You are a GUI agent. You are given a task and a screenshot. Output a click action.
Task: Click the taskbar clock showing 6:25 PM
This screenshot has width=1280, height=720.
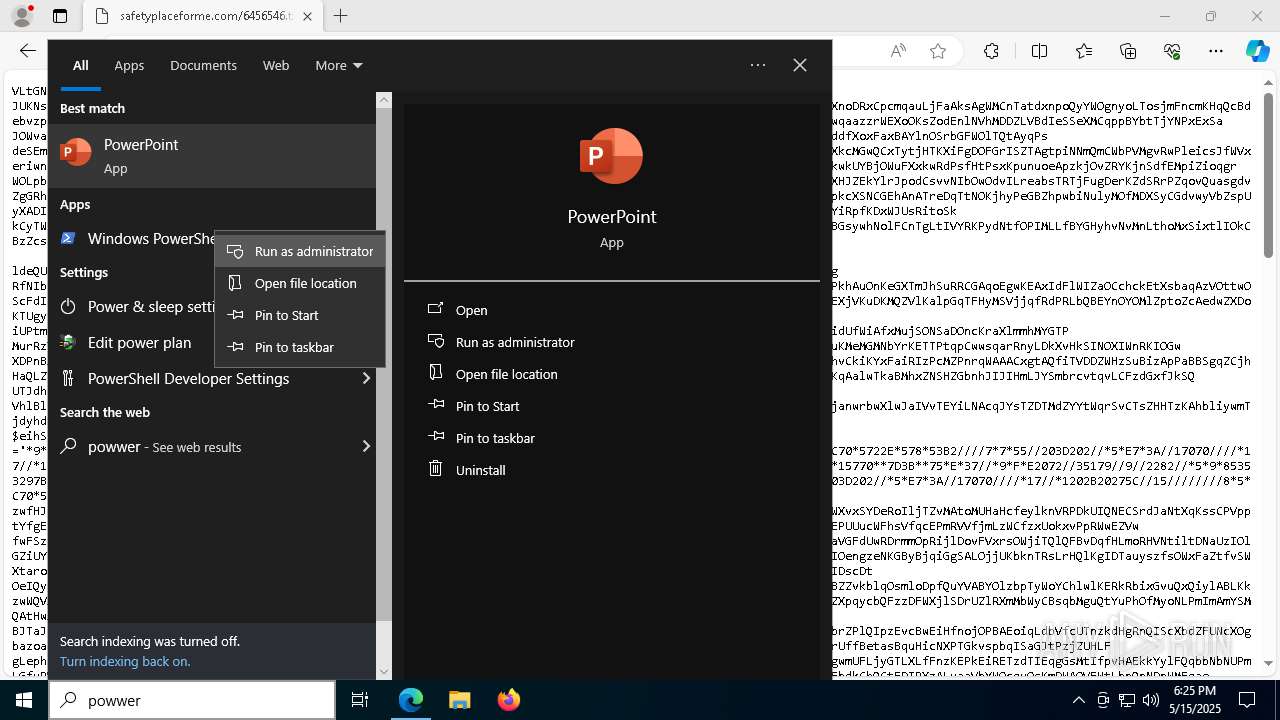1195,700
